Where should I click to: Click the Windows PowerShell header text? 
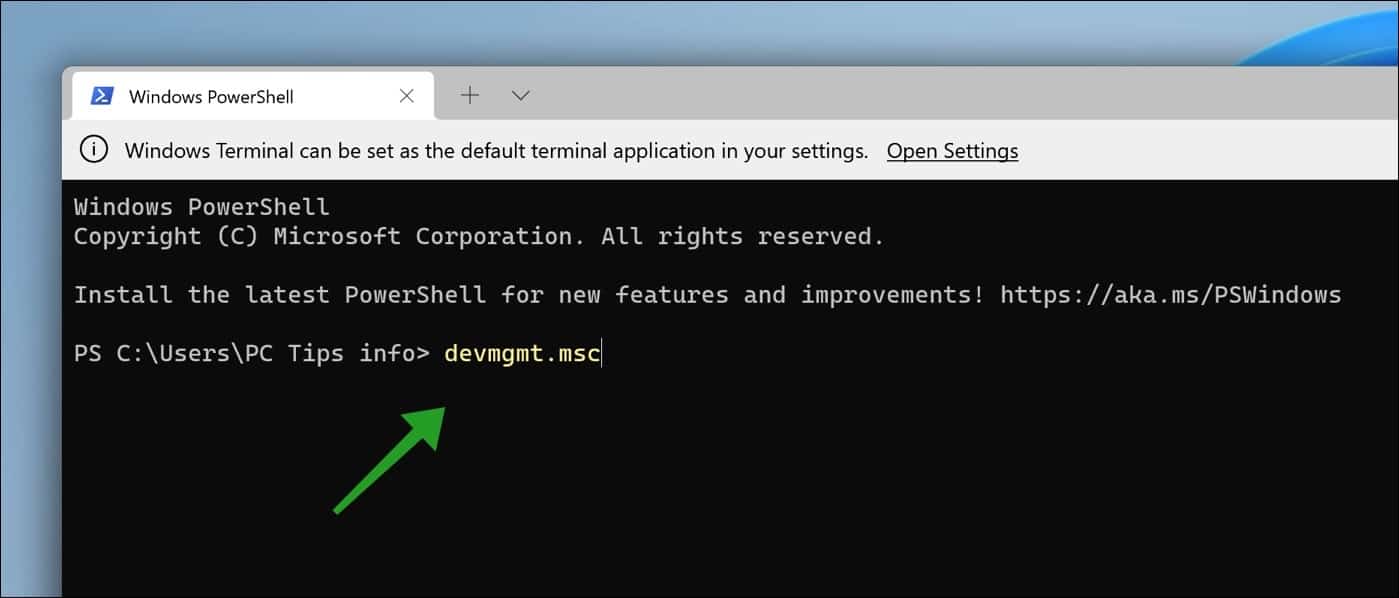click(x=200, y=206)
